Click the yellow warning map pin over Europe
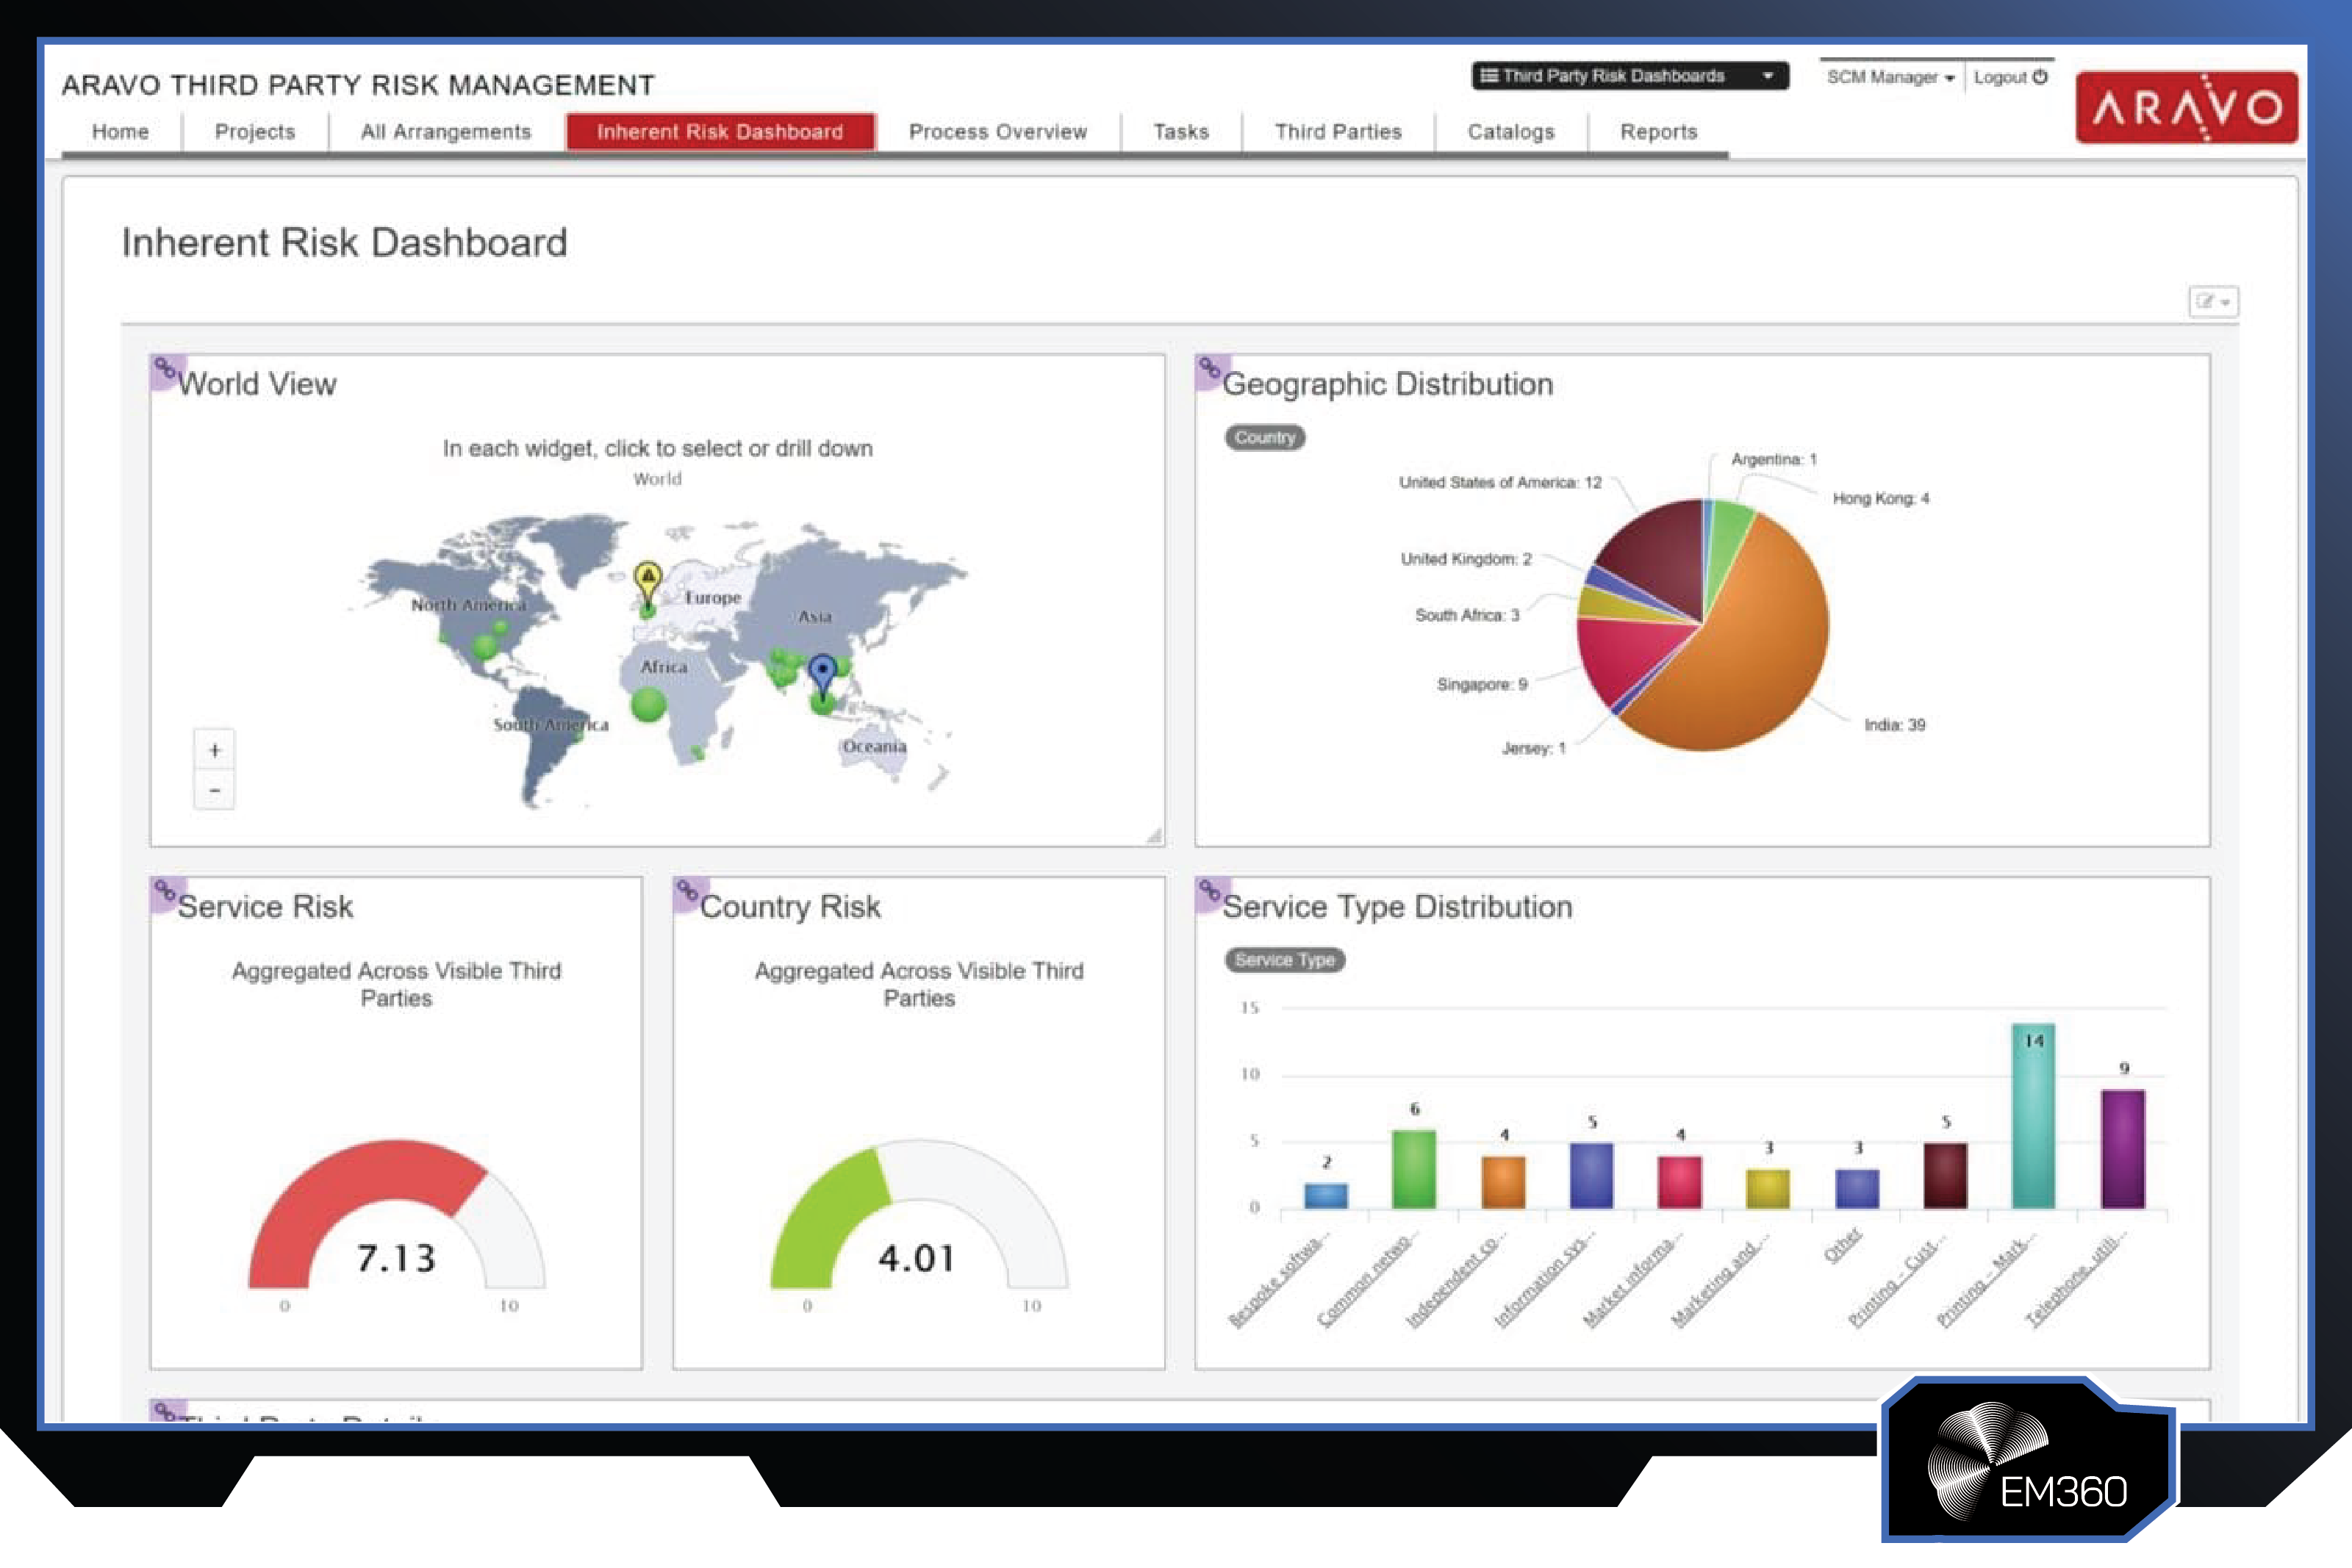 648,583
